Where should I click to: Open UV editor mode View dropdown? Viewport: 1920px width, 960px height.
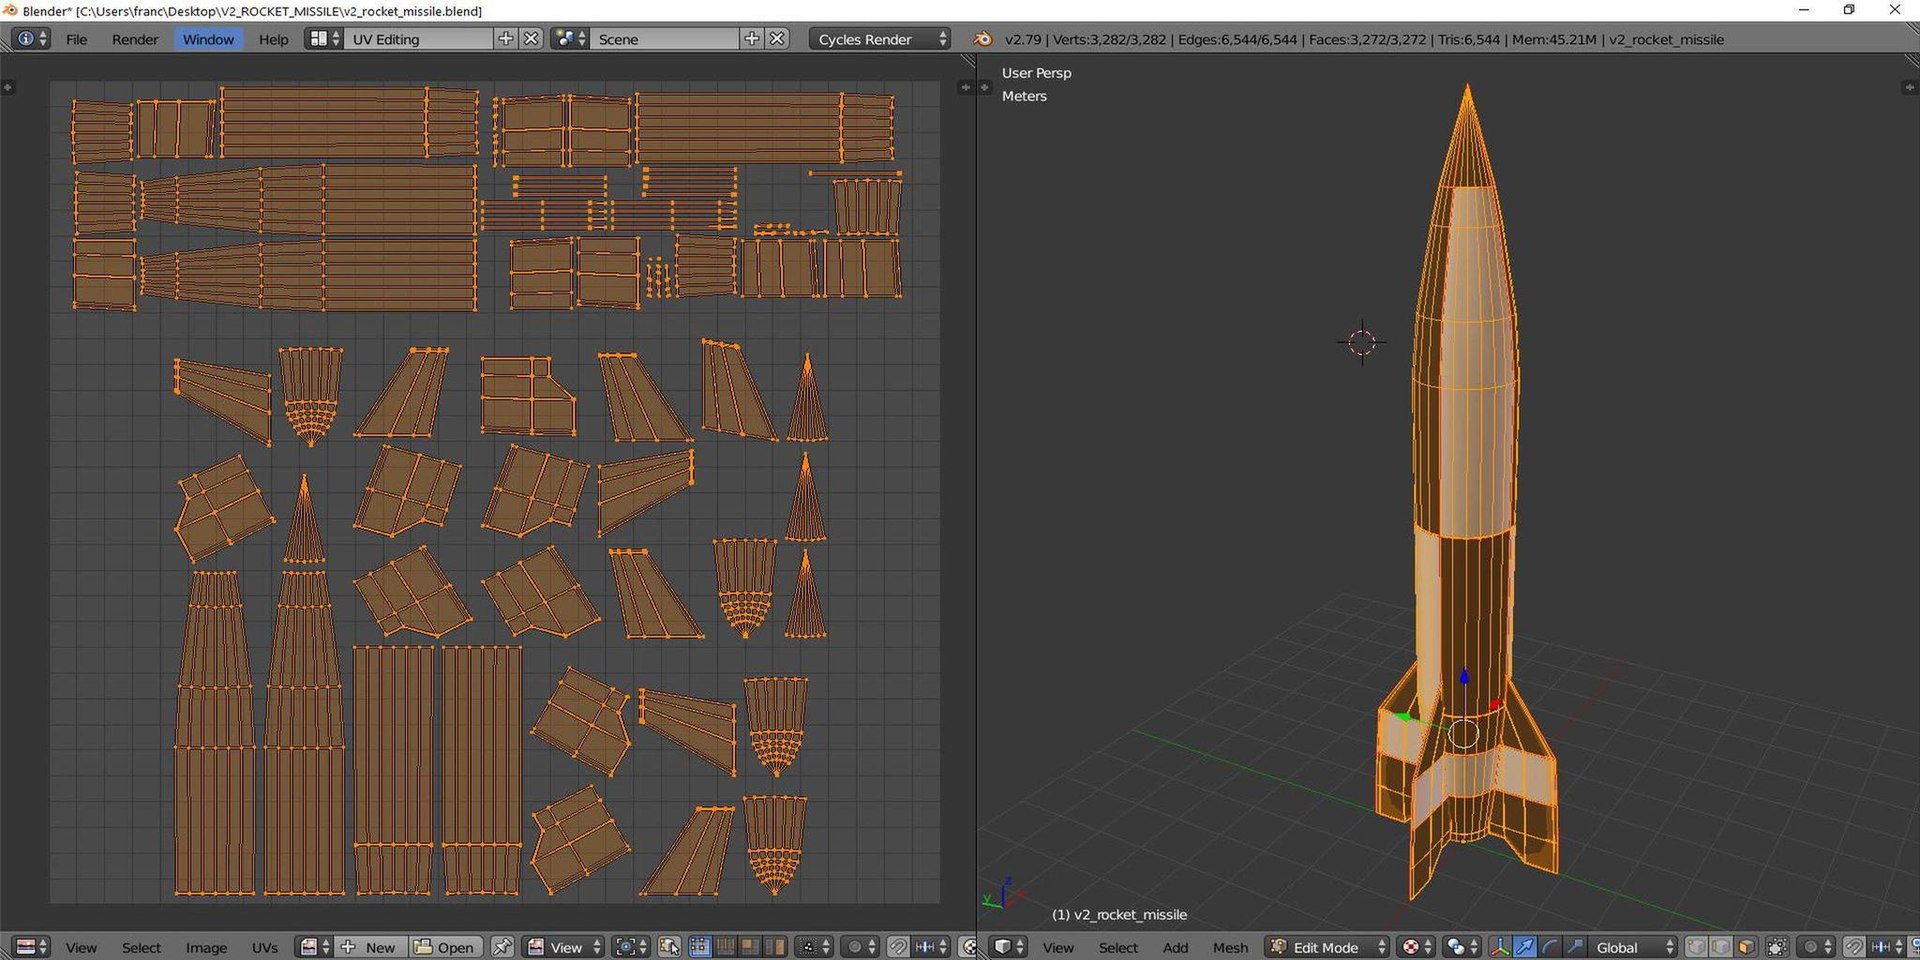[x=564, y=947]
